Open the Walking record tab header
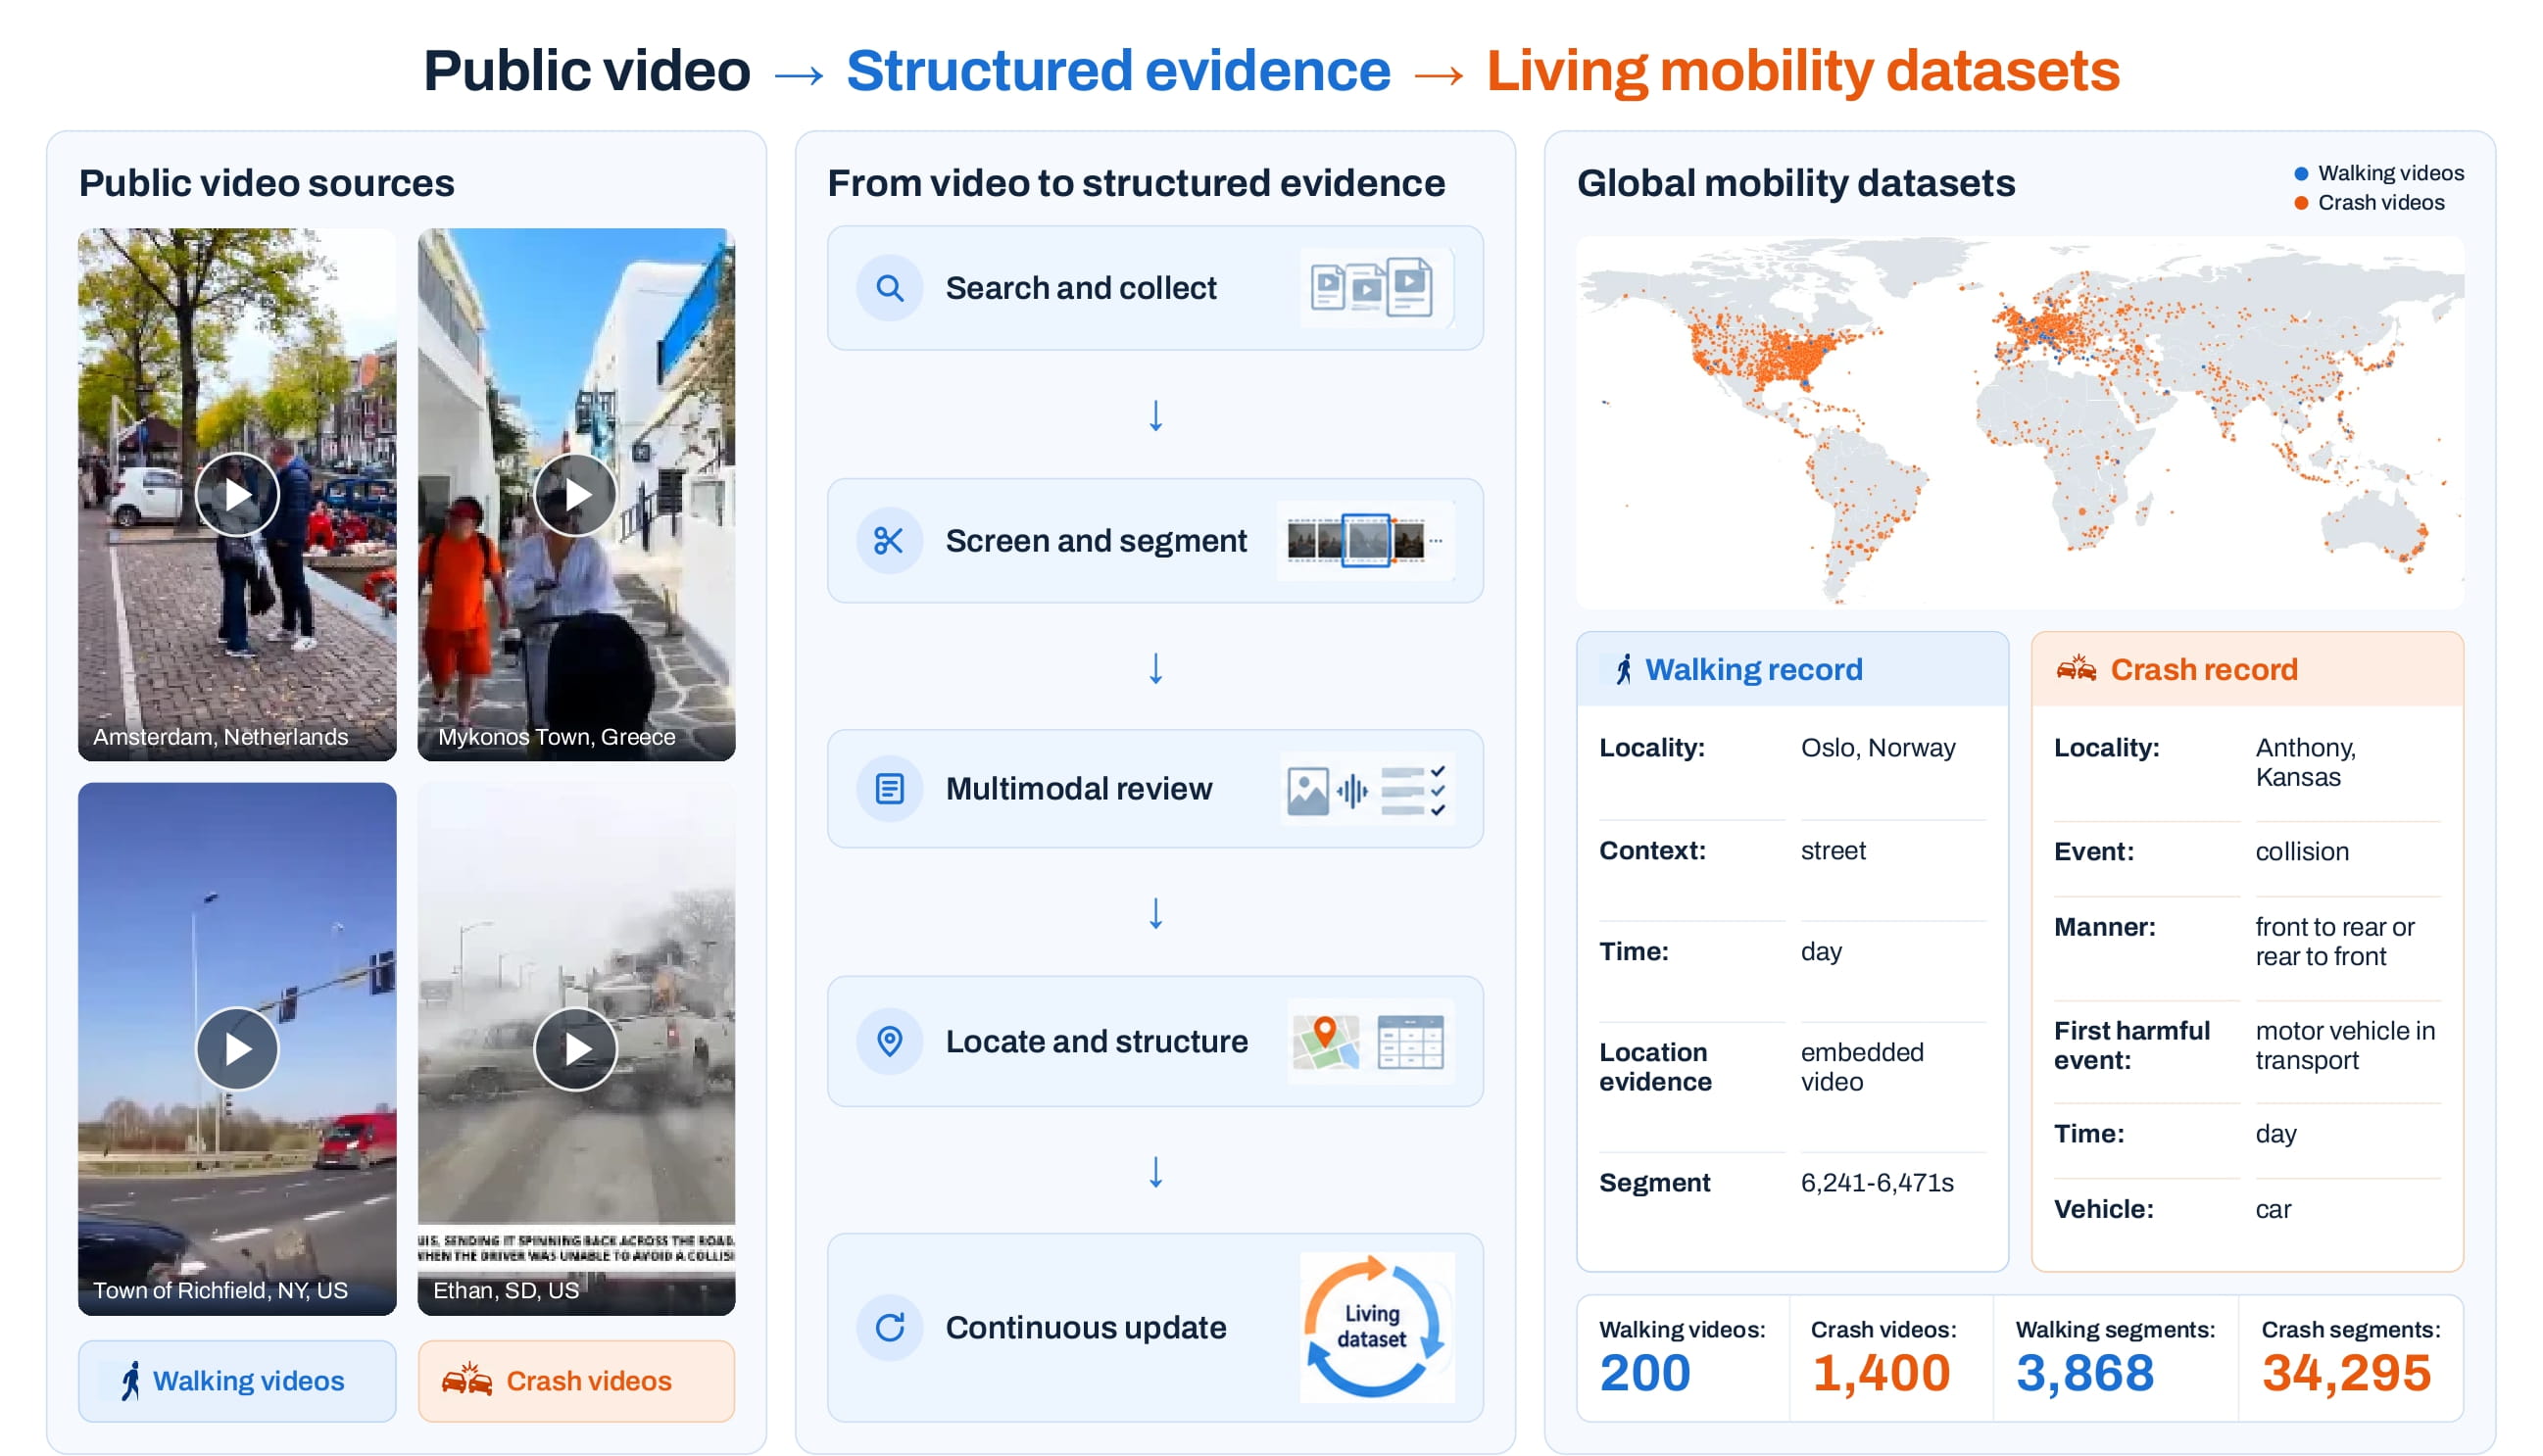This screenshot has width=2543, height=1456. click(x=1792, y=669)
